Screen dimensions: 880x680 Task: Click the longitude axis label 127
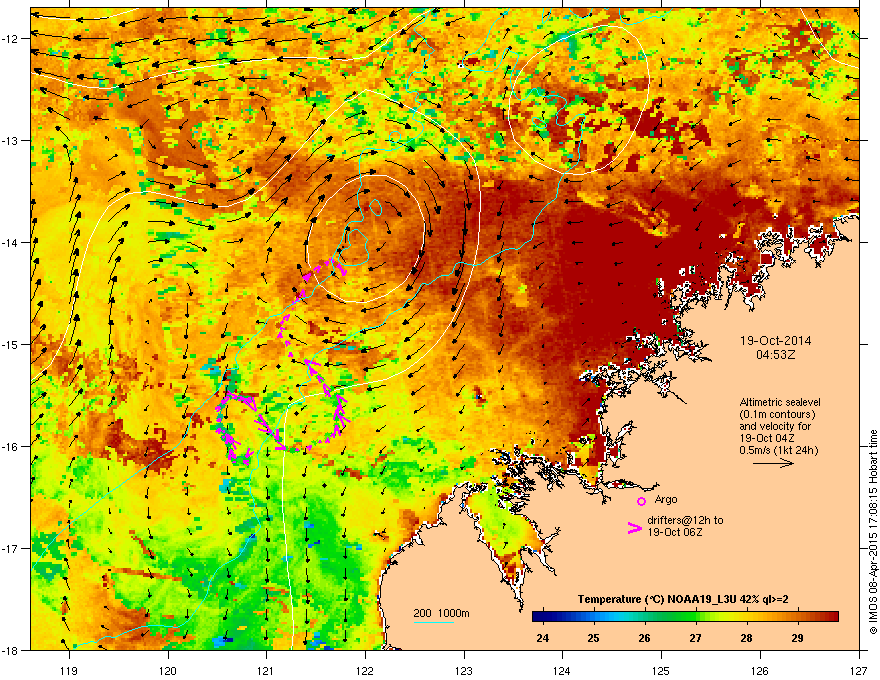pyautogui.click(x=859, y=670)
